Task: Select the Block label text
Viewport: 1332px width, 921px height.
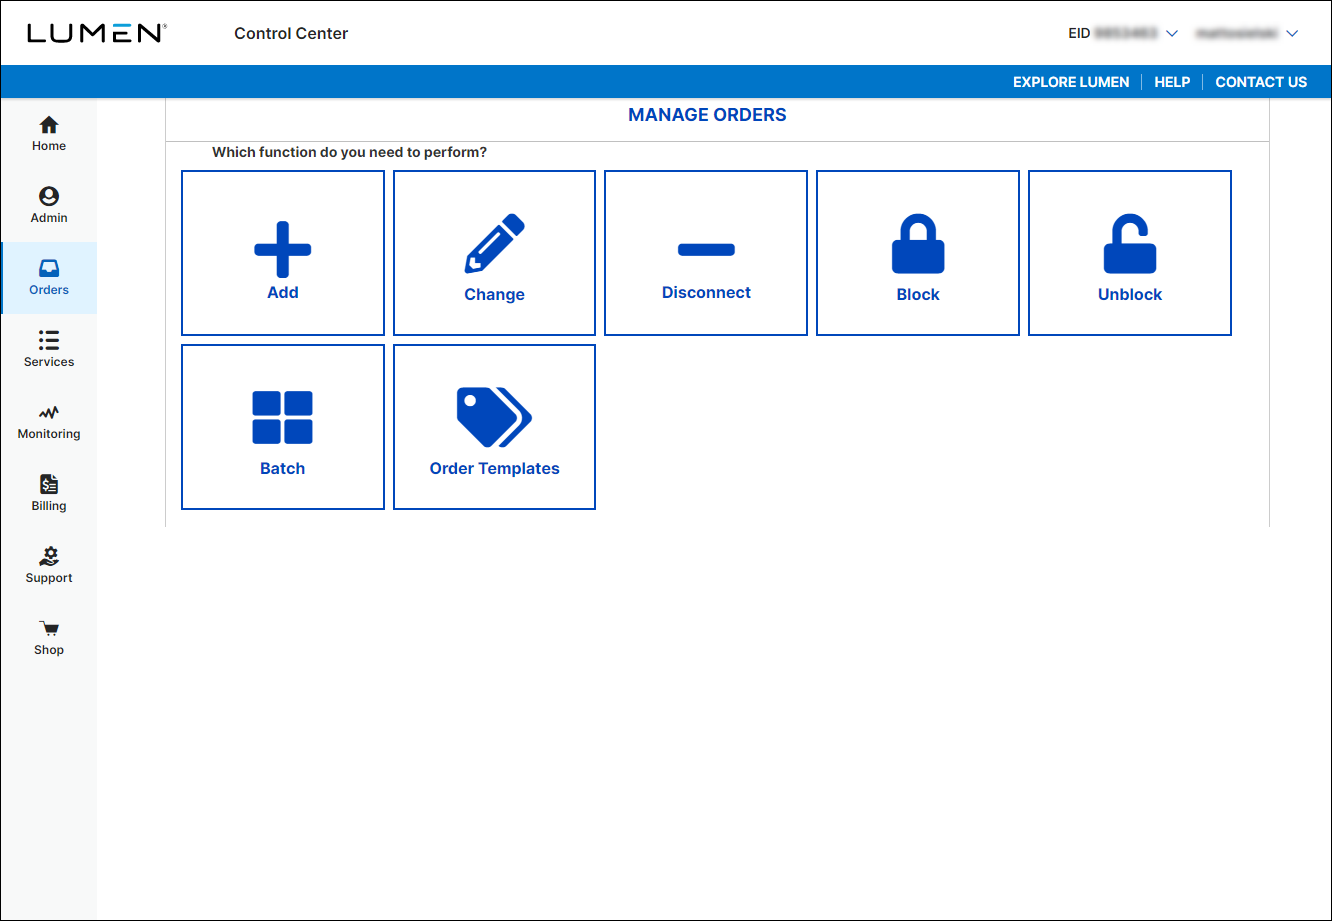Action: click(918, 295)
